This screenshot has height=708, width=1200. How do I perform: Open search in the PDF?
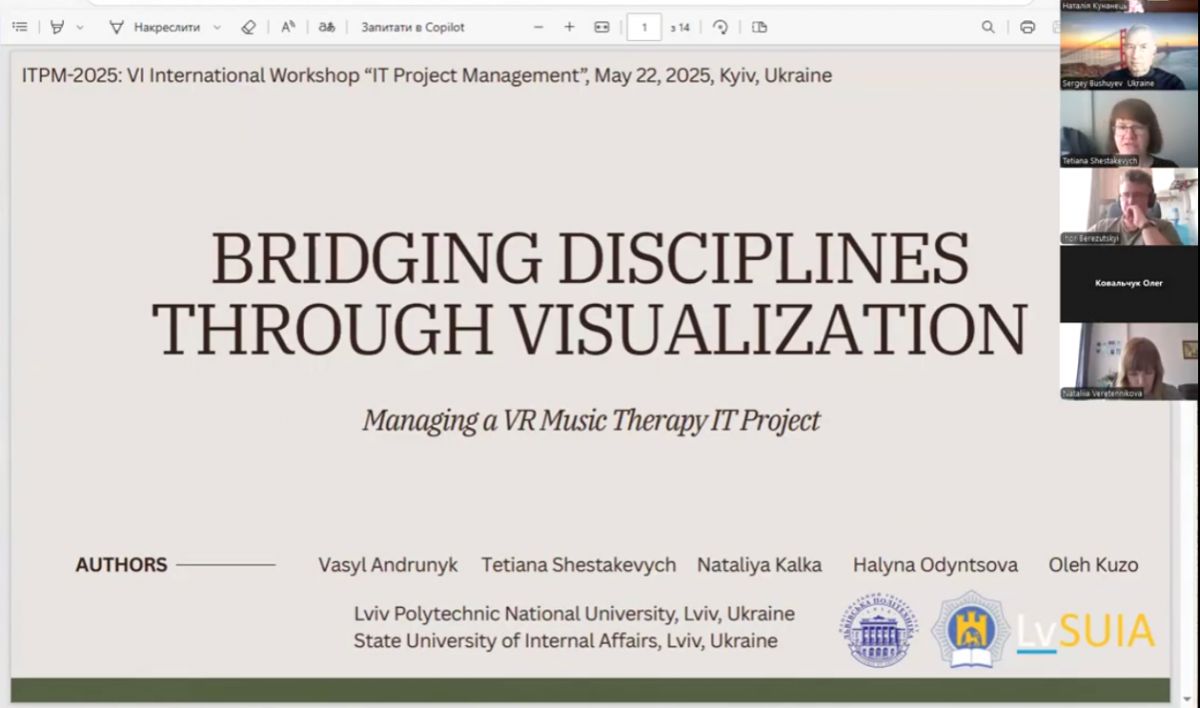988,27
